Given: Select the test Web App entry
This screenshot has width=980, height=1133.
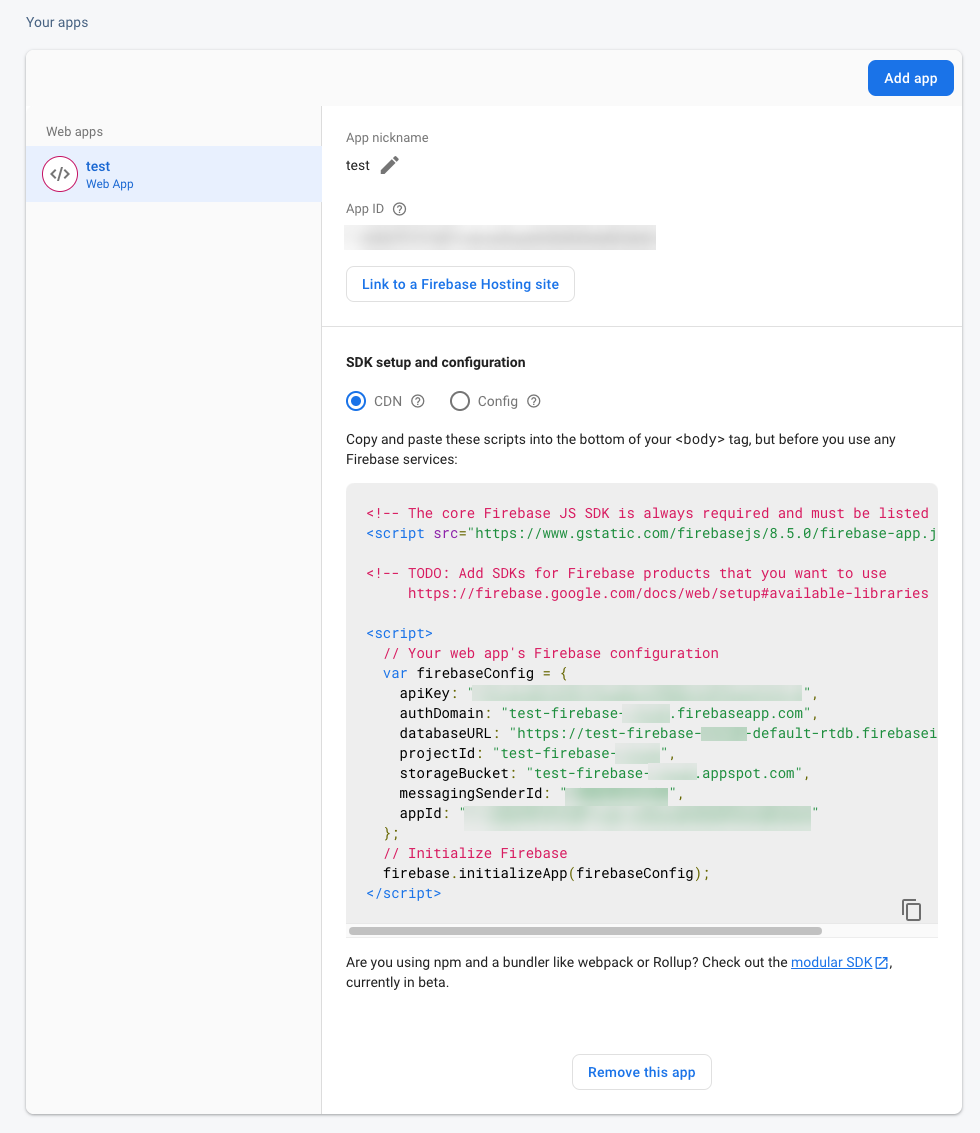Looking at the screenshot, I should [173, 174].
